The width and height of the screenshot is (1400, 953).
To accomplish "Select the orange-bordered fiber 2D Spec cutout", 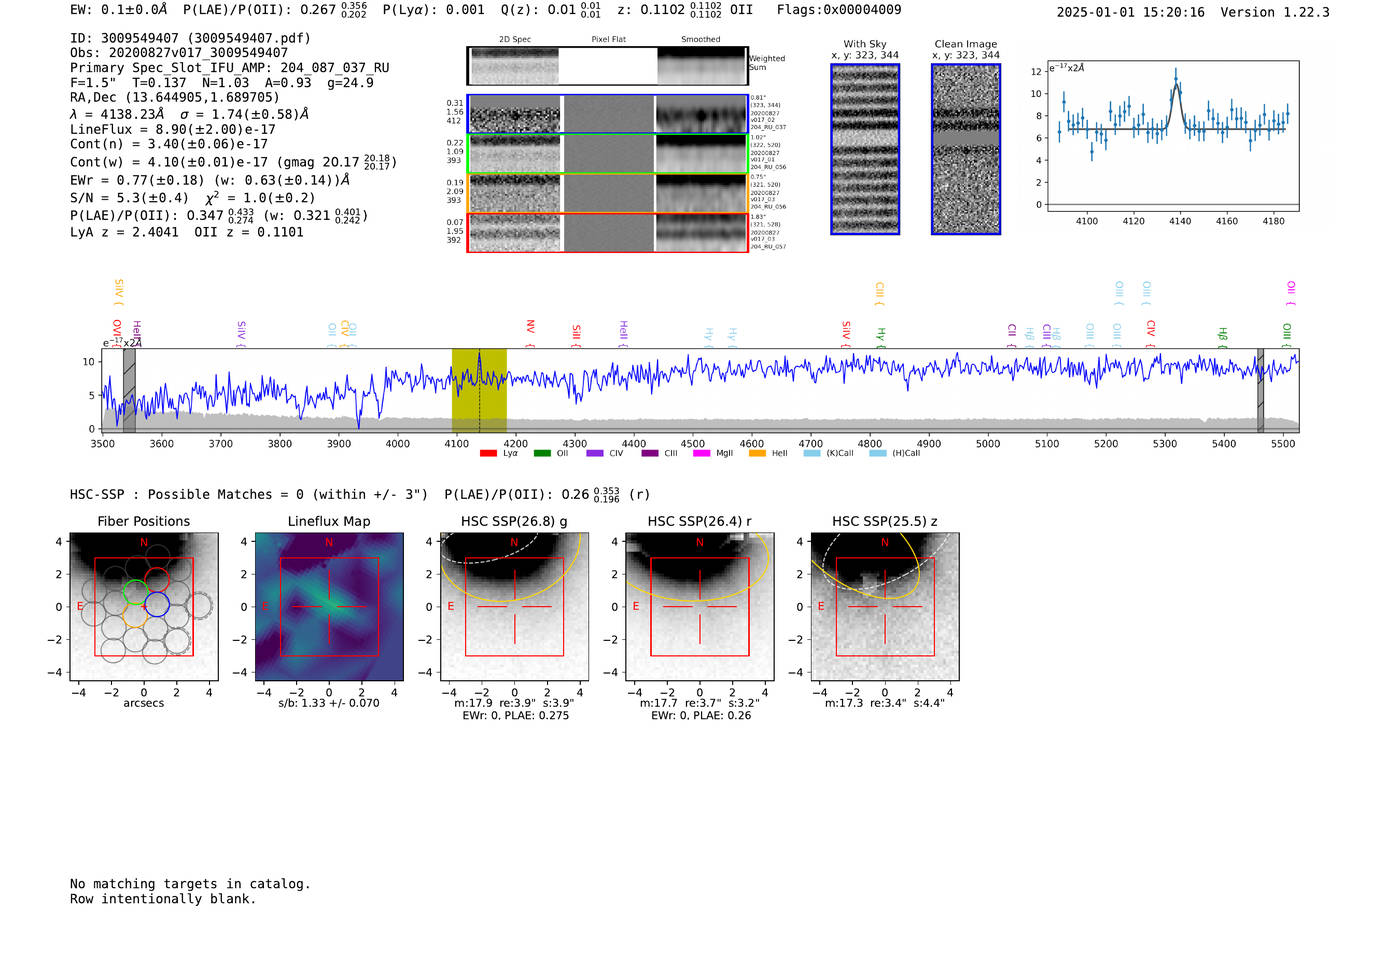I will pos(515,193).
